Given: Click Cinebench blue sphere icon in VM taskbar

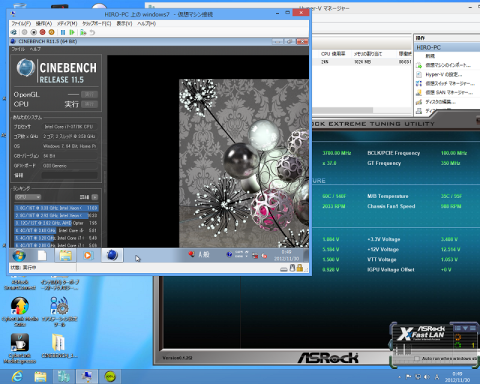Looking at the screenshot, I should click(112, 255).
